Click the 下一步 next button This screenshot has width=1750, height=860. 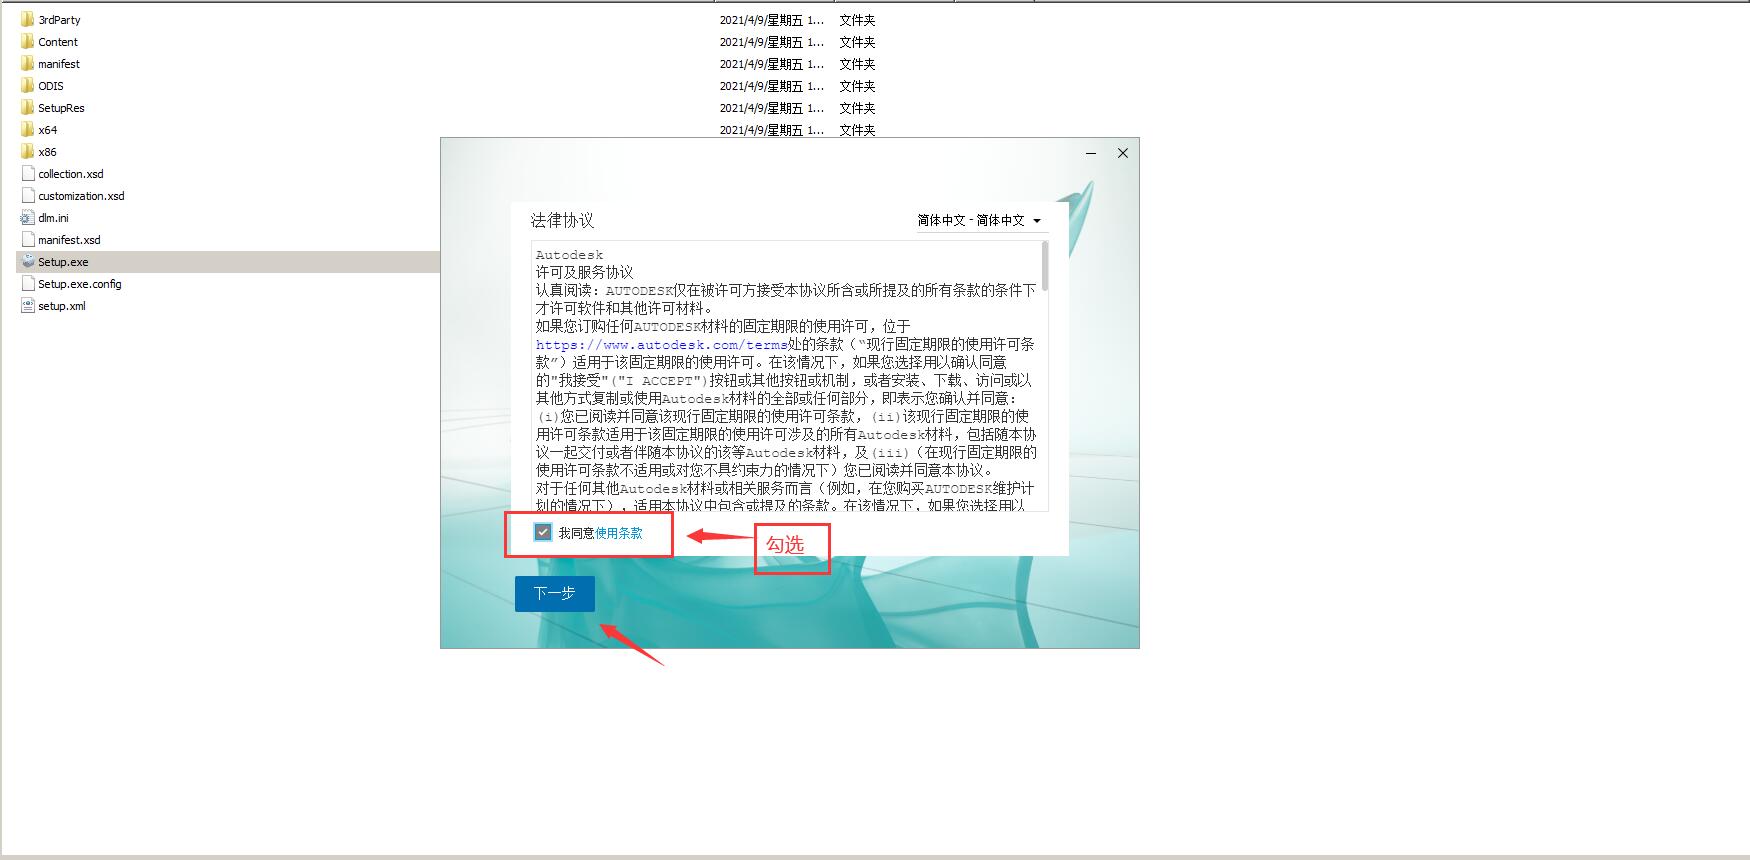coord(554,593)
